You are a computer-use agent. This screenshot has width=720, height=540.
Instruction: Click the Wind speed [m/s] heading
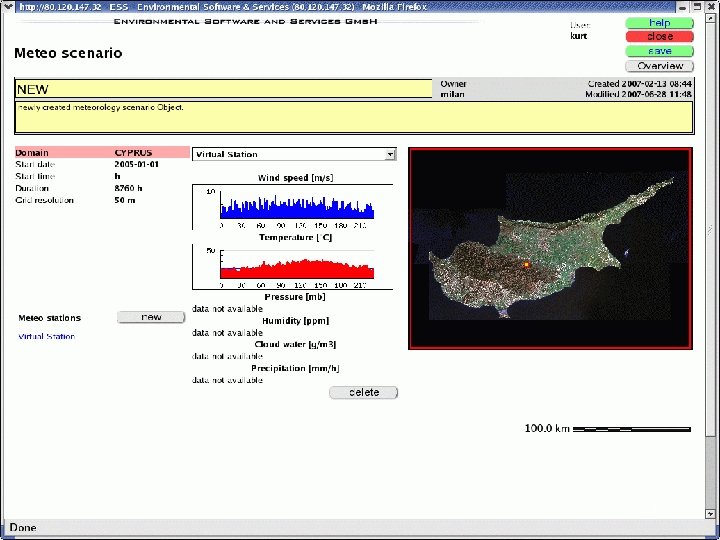[295, 178]
